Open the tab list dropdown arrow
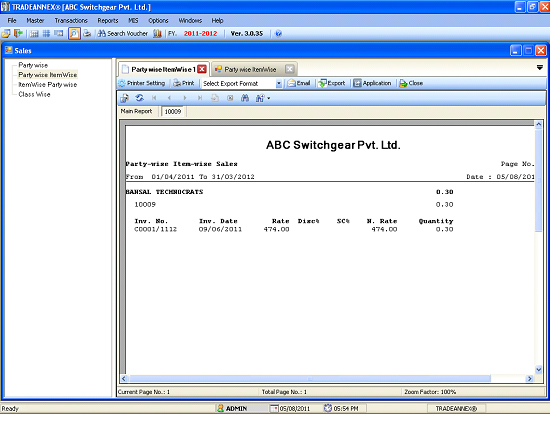This screenshot has height=429, width=550. click(x=540, y=67)
